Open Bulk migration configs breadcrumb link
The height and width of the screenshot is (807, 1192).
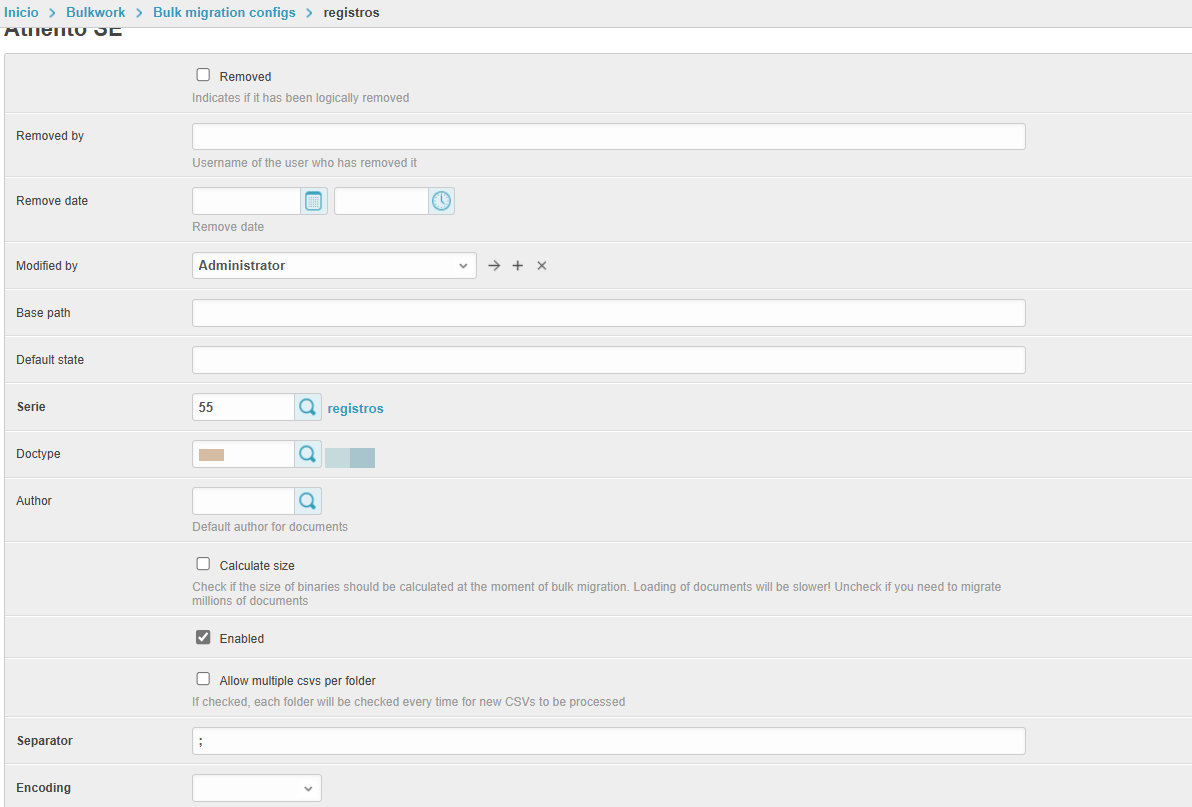point(224,12)
